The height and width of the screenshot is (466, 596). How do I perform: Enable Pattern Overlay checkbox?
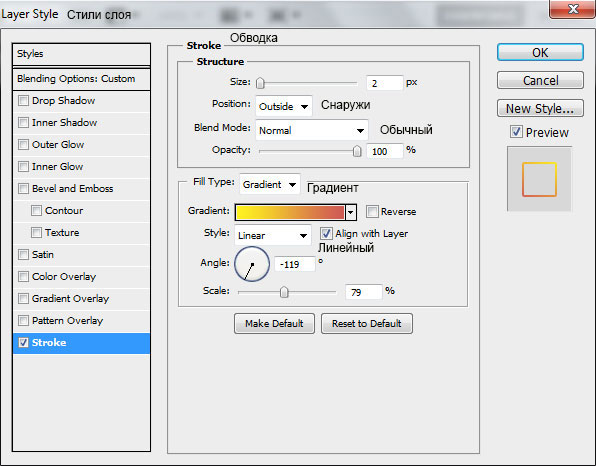[x=24, y=321]
